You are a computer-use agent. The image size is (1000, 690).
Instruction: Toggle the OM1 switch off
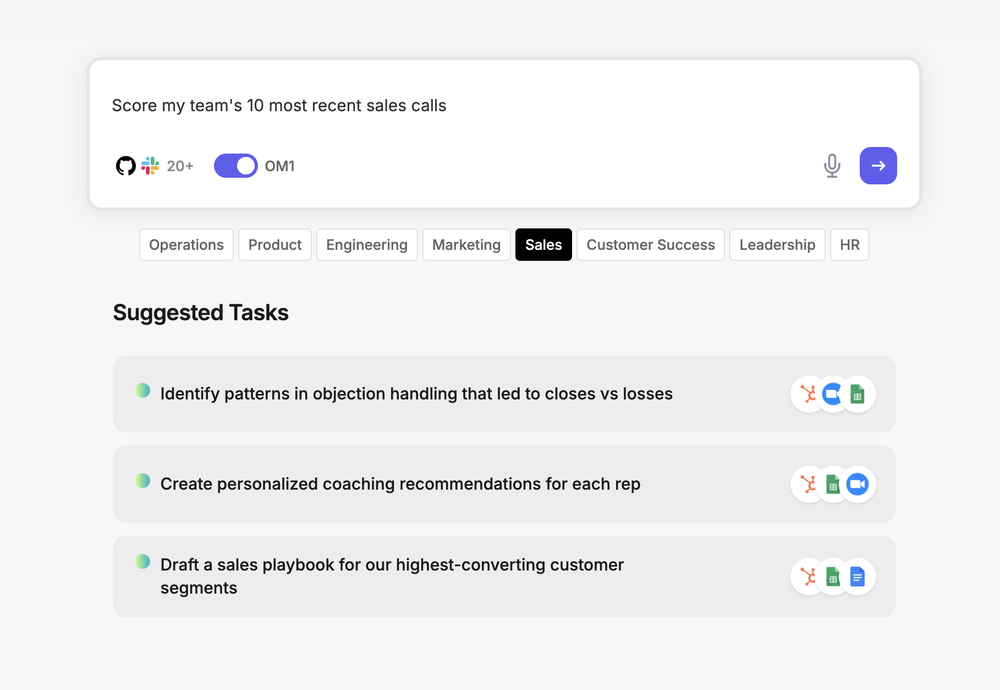pos(236,165)
